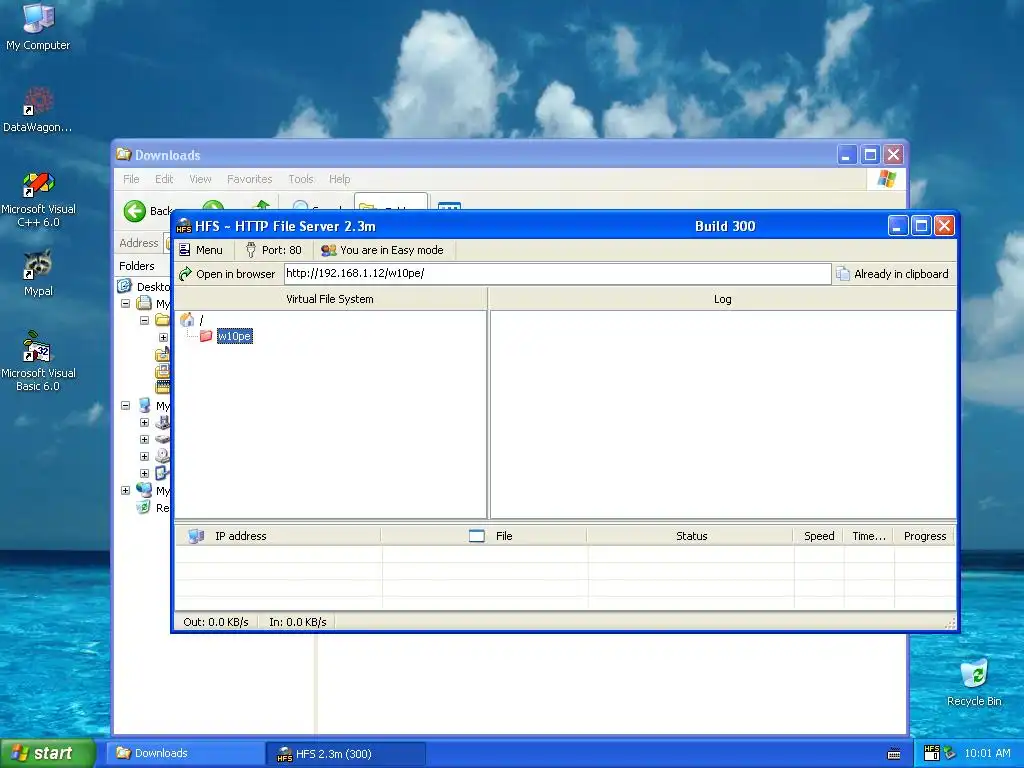Click the users icon for Easy mode
The image size is (1024, 768).
click(x=328, y=250)
